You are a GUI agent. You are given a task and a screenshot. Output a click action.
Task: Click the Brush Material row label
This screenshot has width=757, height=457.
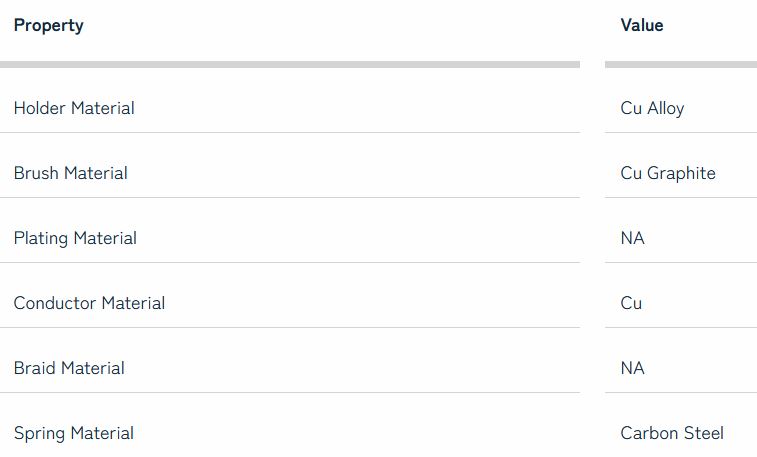[x=70, y=173]
